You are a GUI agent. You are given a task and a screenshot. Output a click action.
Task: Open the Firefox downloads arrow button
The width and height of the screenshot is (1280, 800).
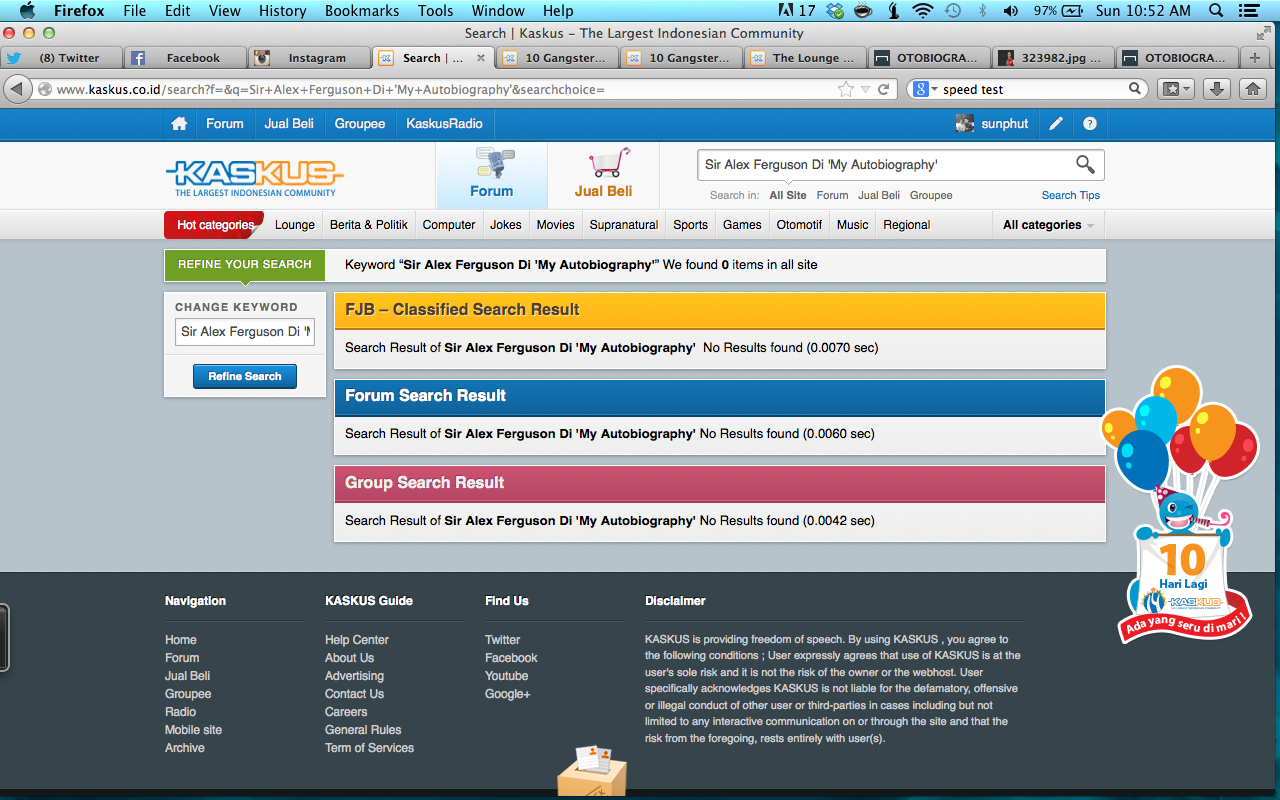coord(1216,89)
